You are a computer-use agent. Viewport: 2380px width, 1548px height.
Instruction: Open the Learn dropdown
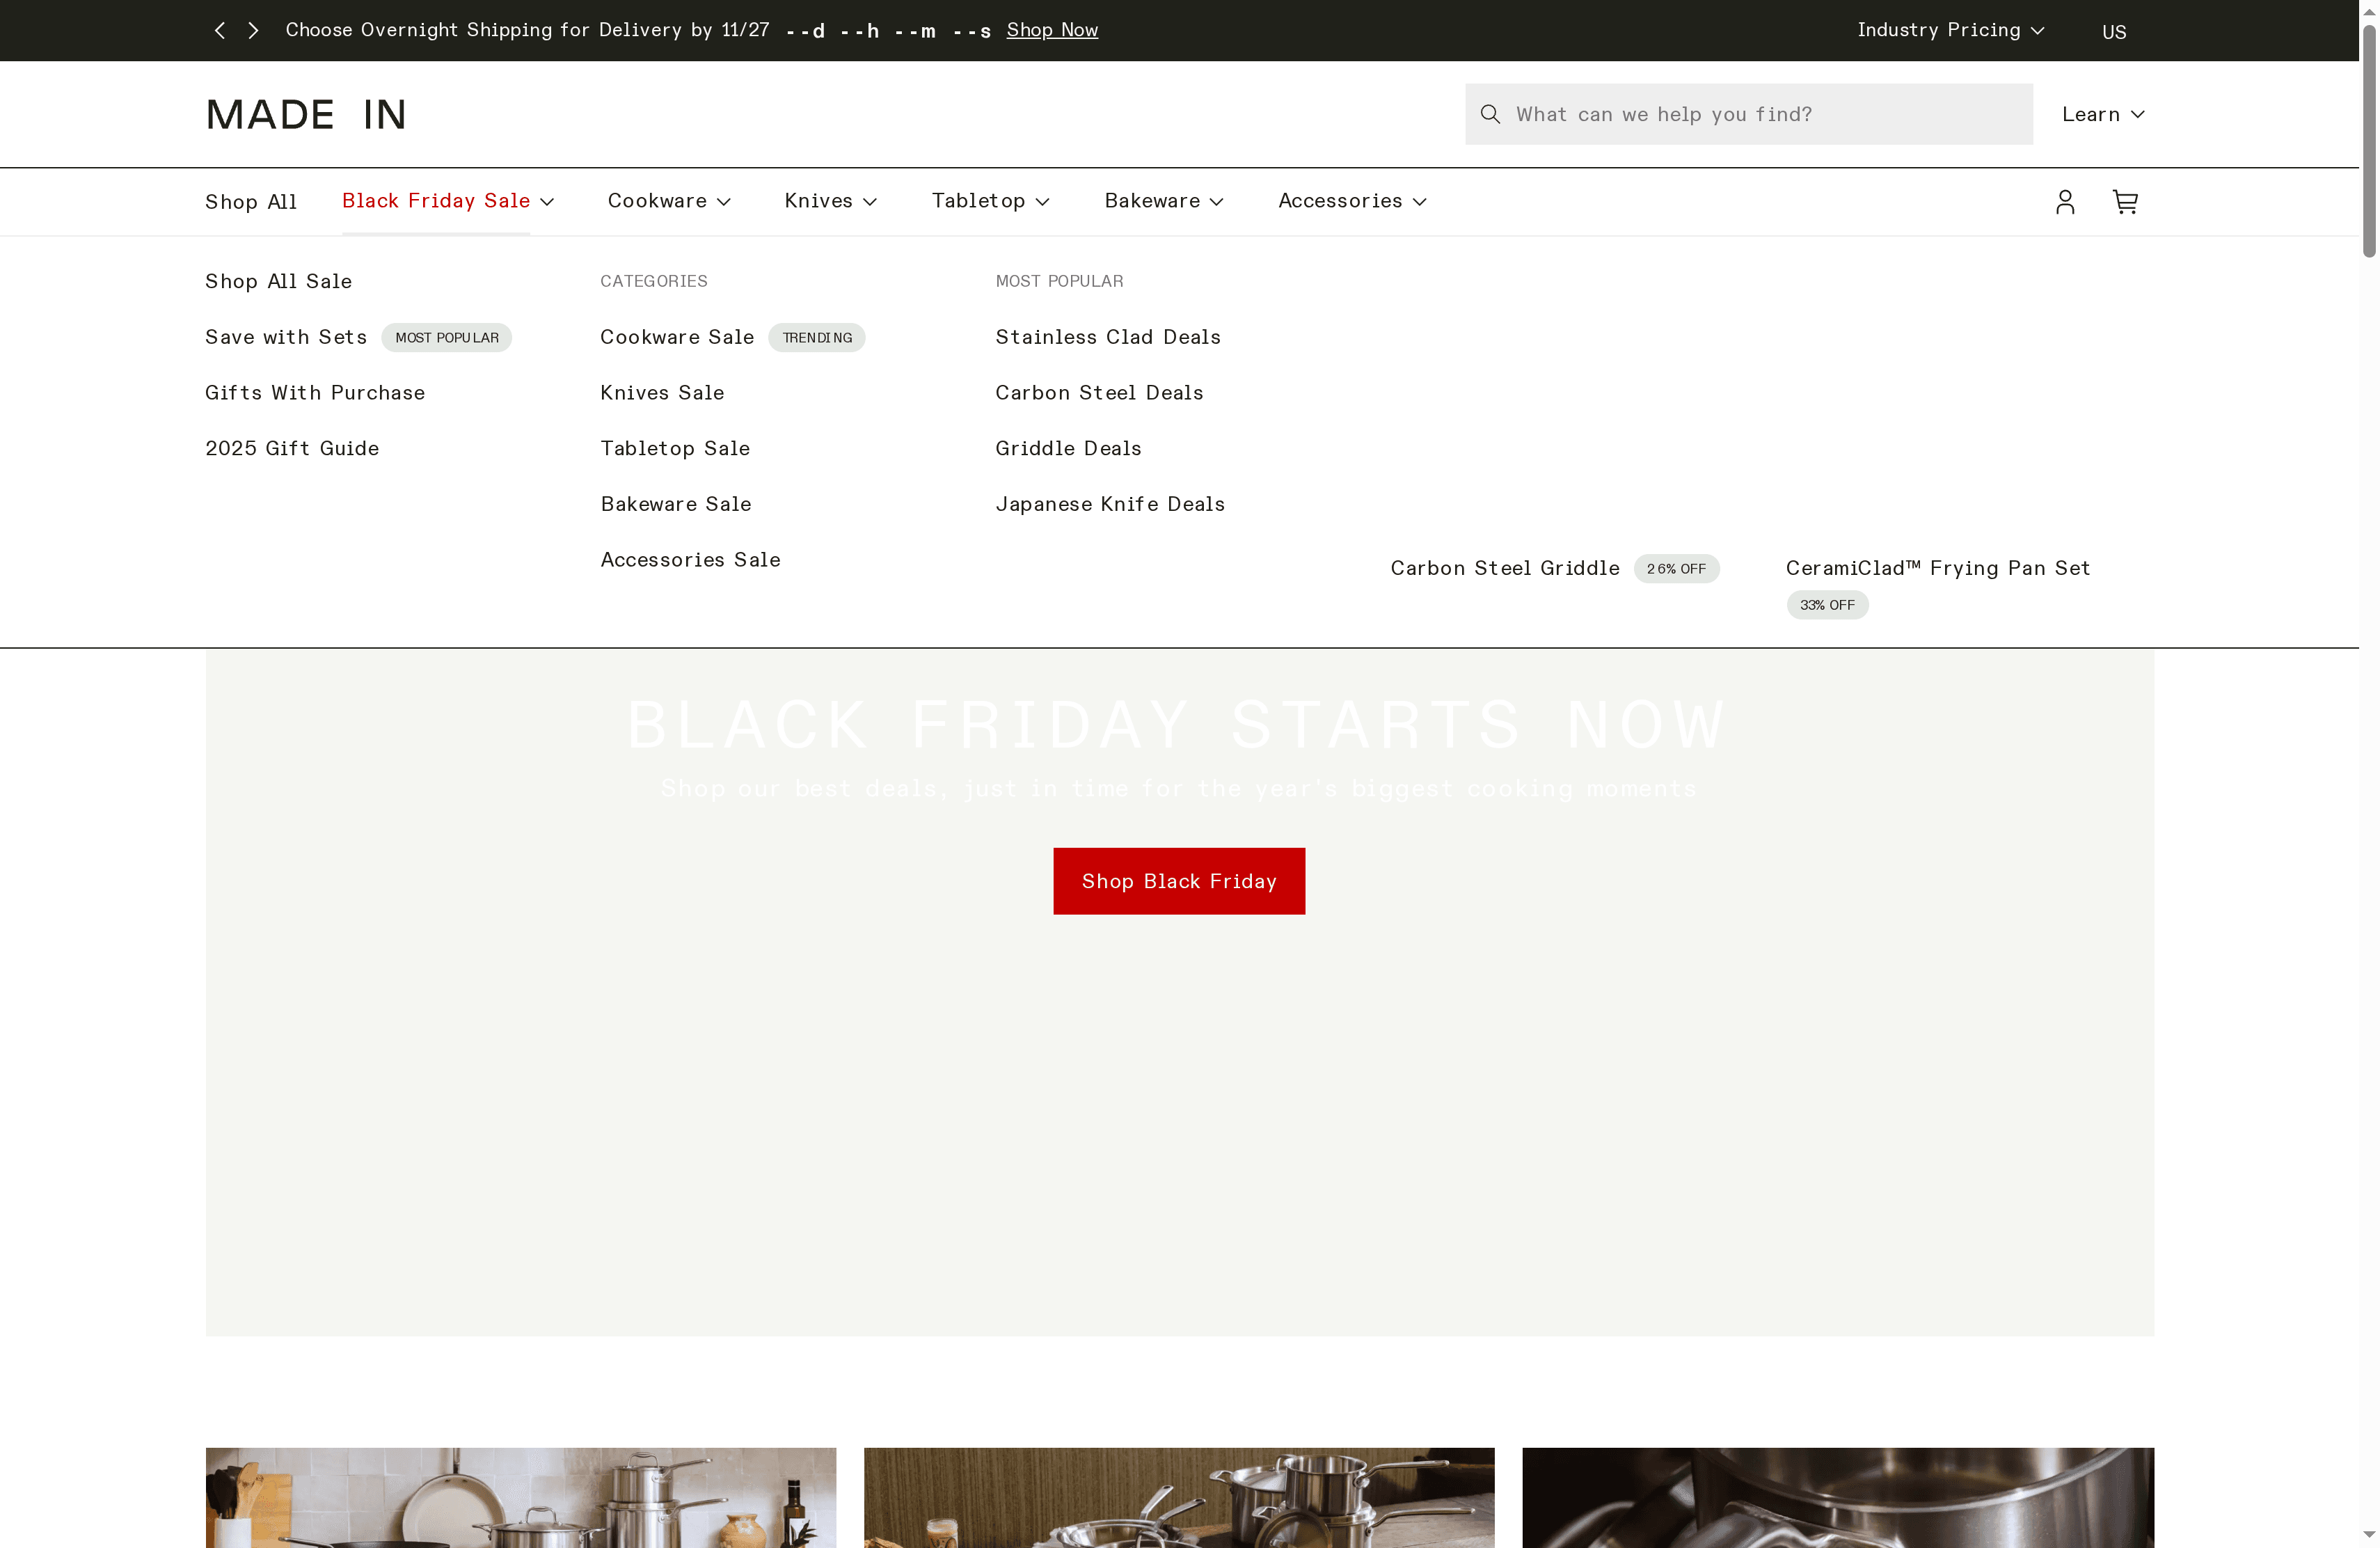pyautogui.click(x=2101, y=114)
